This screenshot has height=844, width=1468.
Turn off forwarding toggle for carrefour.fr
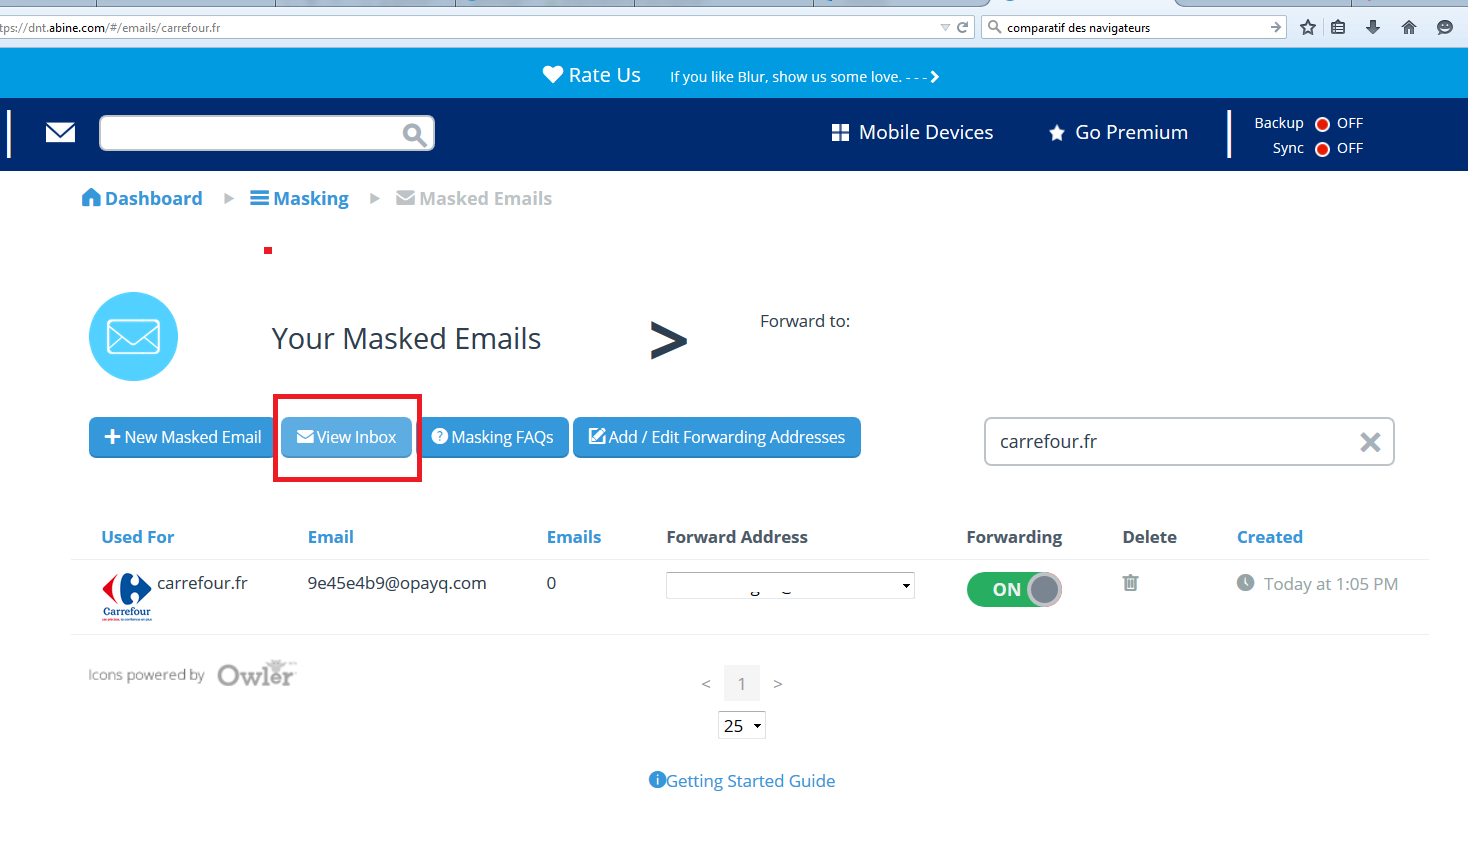(x=1014, y=589)
